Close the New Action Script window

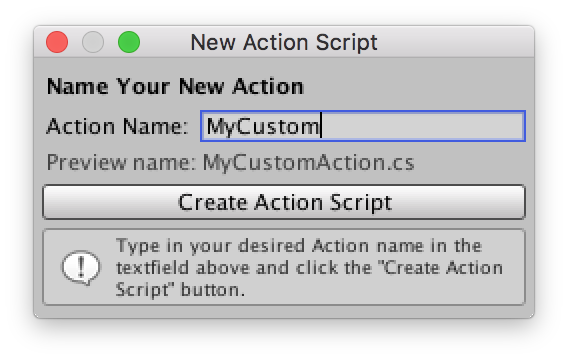[57, 42]
